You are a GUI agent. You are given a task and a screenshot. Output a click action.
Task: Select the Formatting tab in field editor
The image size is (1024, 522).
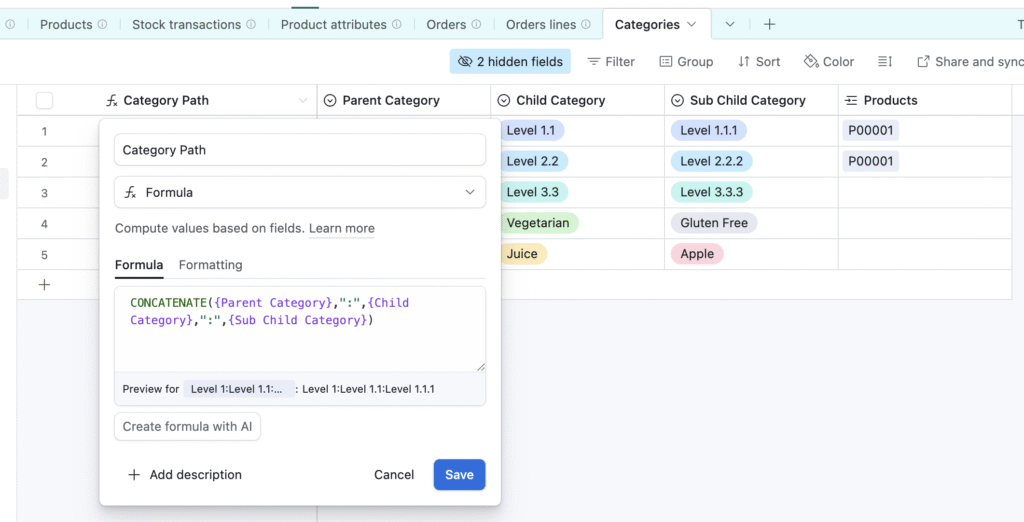pos(210,265)
